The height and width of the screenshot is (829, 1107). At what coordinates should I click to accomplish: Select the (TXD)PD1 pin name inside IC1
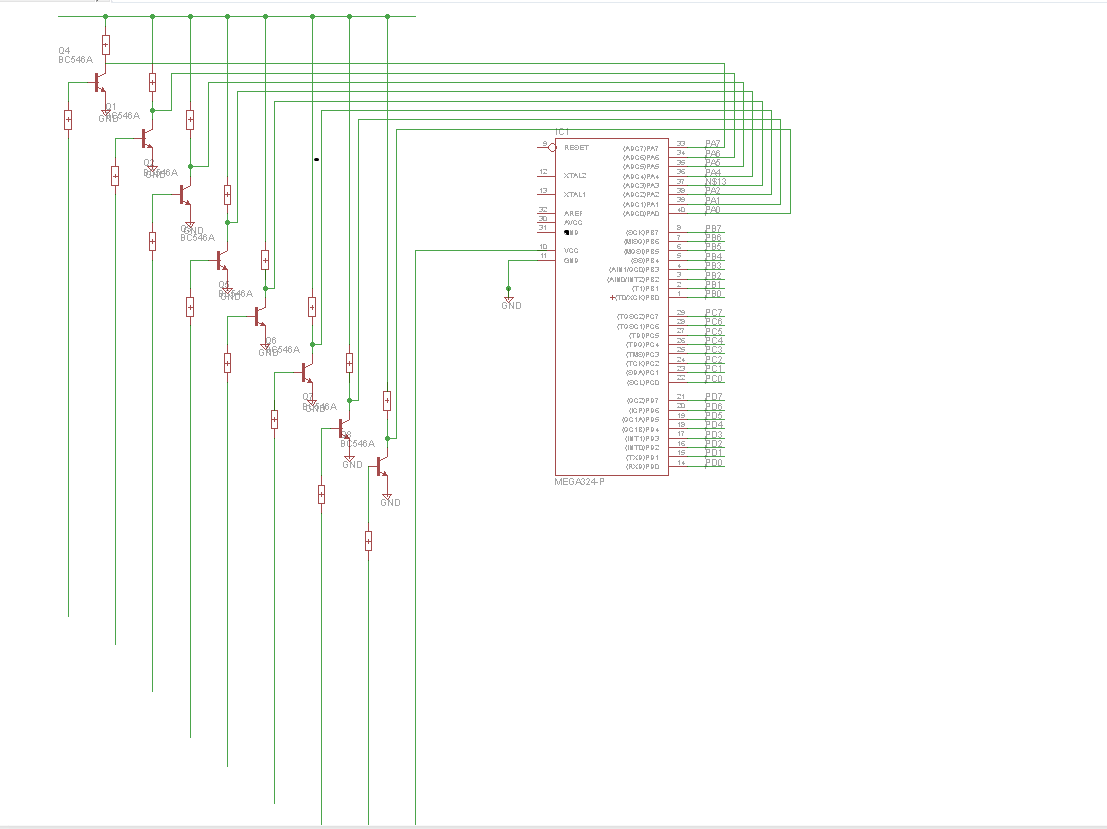[642, 458]
